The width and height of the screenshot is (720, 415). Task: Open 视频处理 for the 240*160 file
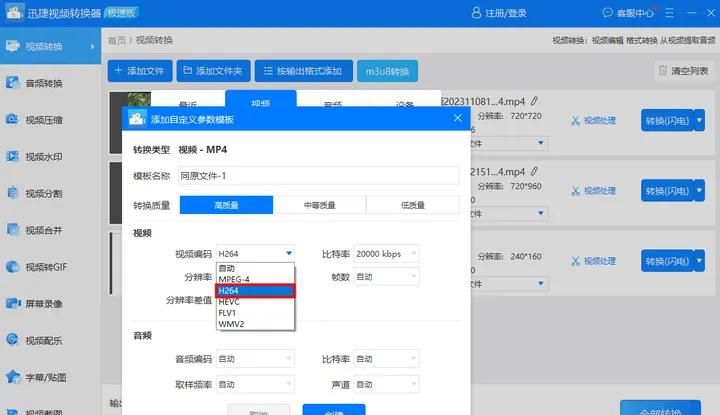[593, 261]
